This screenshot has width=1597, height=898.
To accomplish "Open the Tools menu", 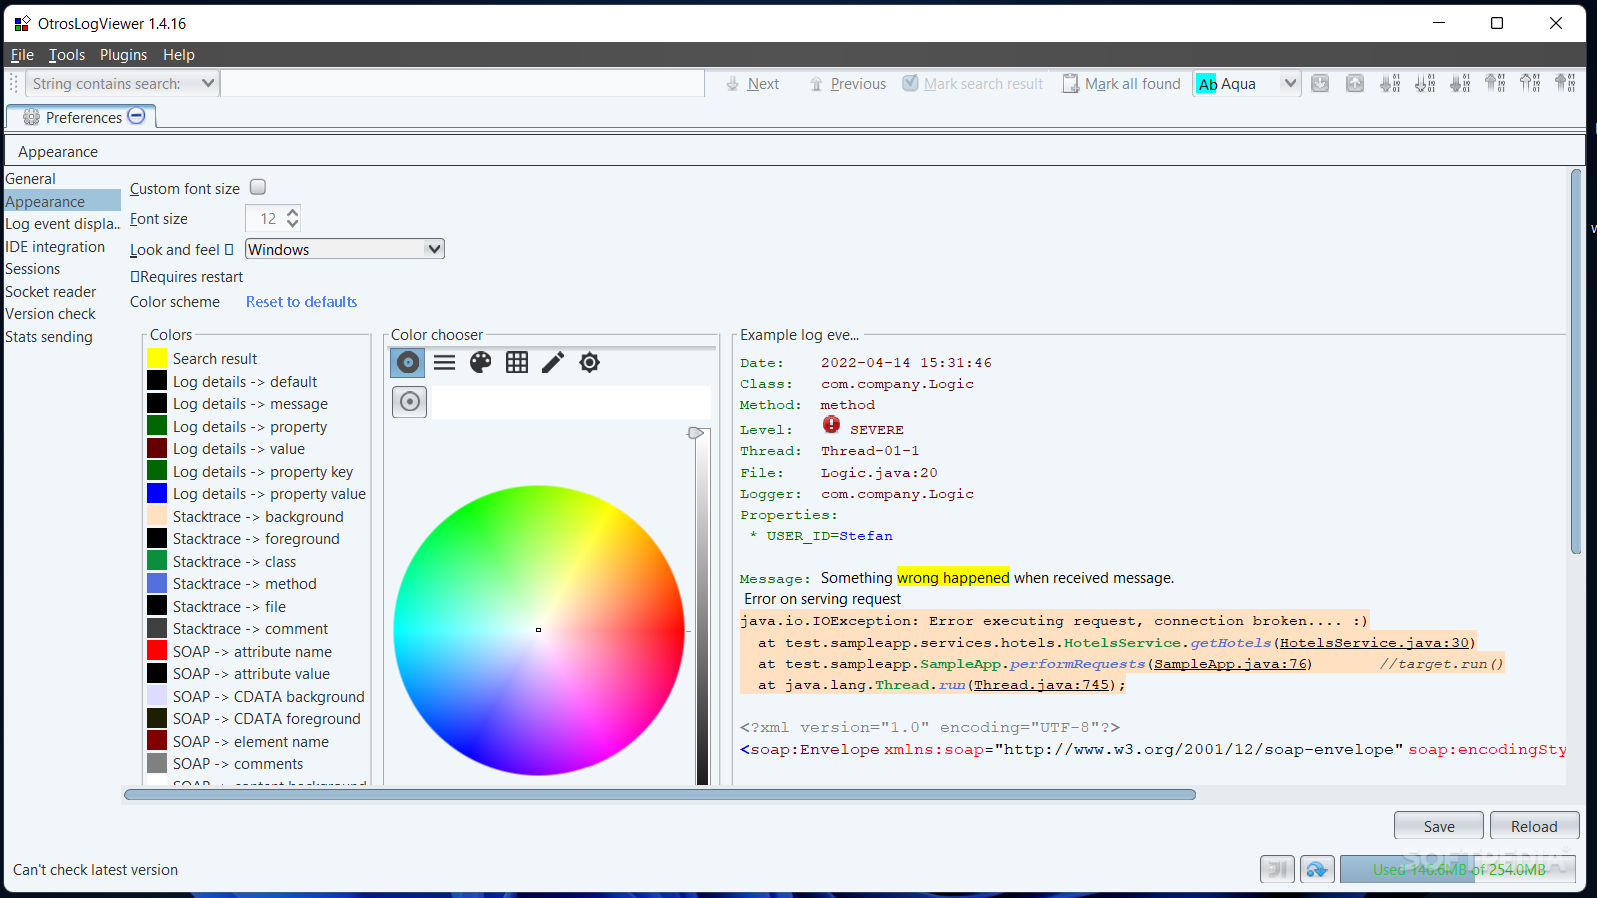I will (67, 55).
